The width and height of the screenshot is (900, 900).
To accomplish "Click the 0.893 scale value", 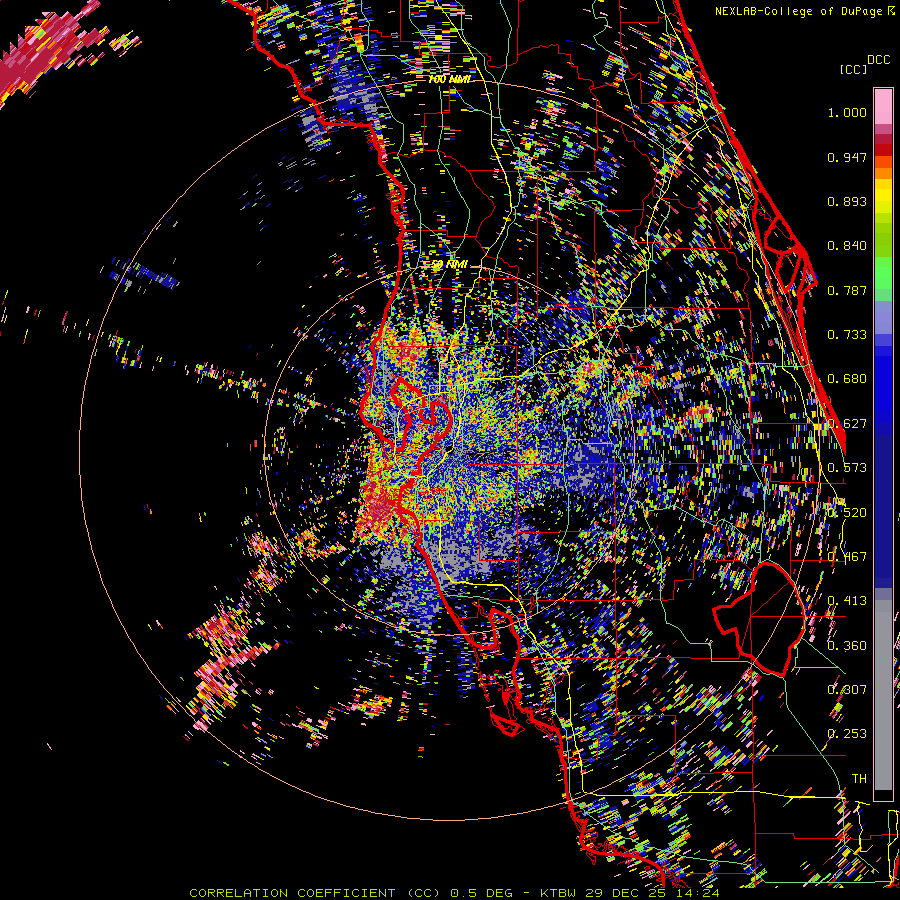I will pyautogui.click(x=847, y=201).
